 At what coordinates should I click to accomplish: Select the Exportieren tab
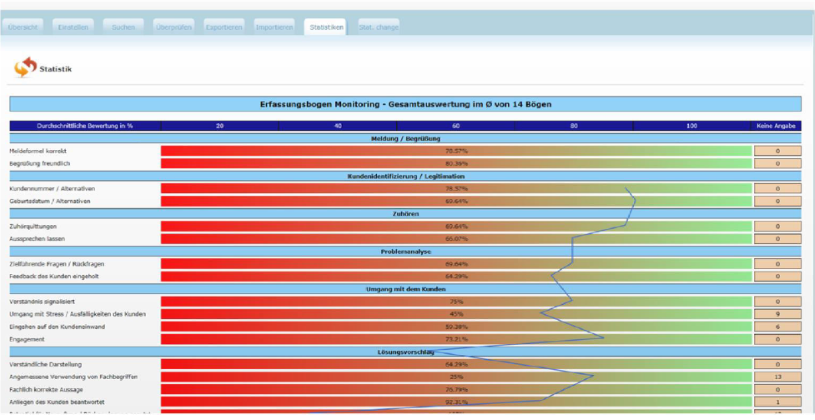tap(224, 26)
